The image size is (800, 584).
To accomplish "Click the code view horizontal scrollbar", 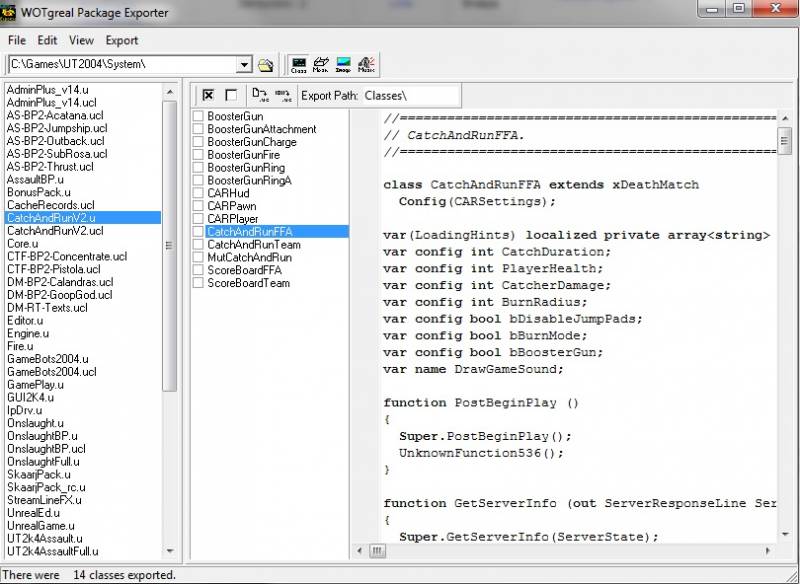I will point(570,551).
